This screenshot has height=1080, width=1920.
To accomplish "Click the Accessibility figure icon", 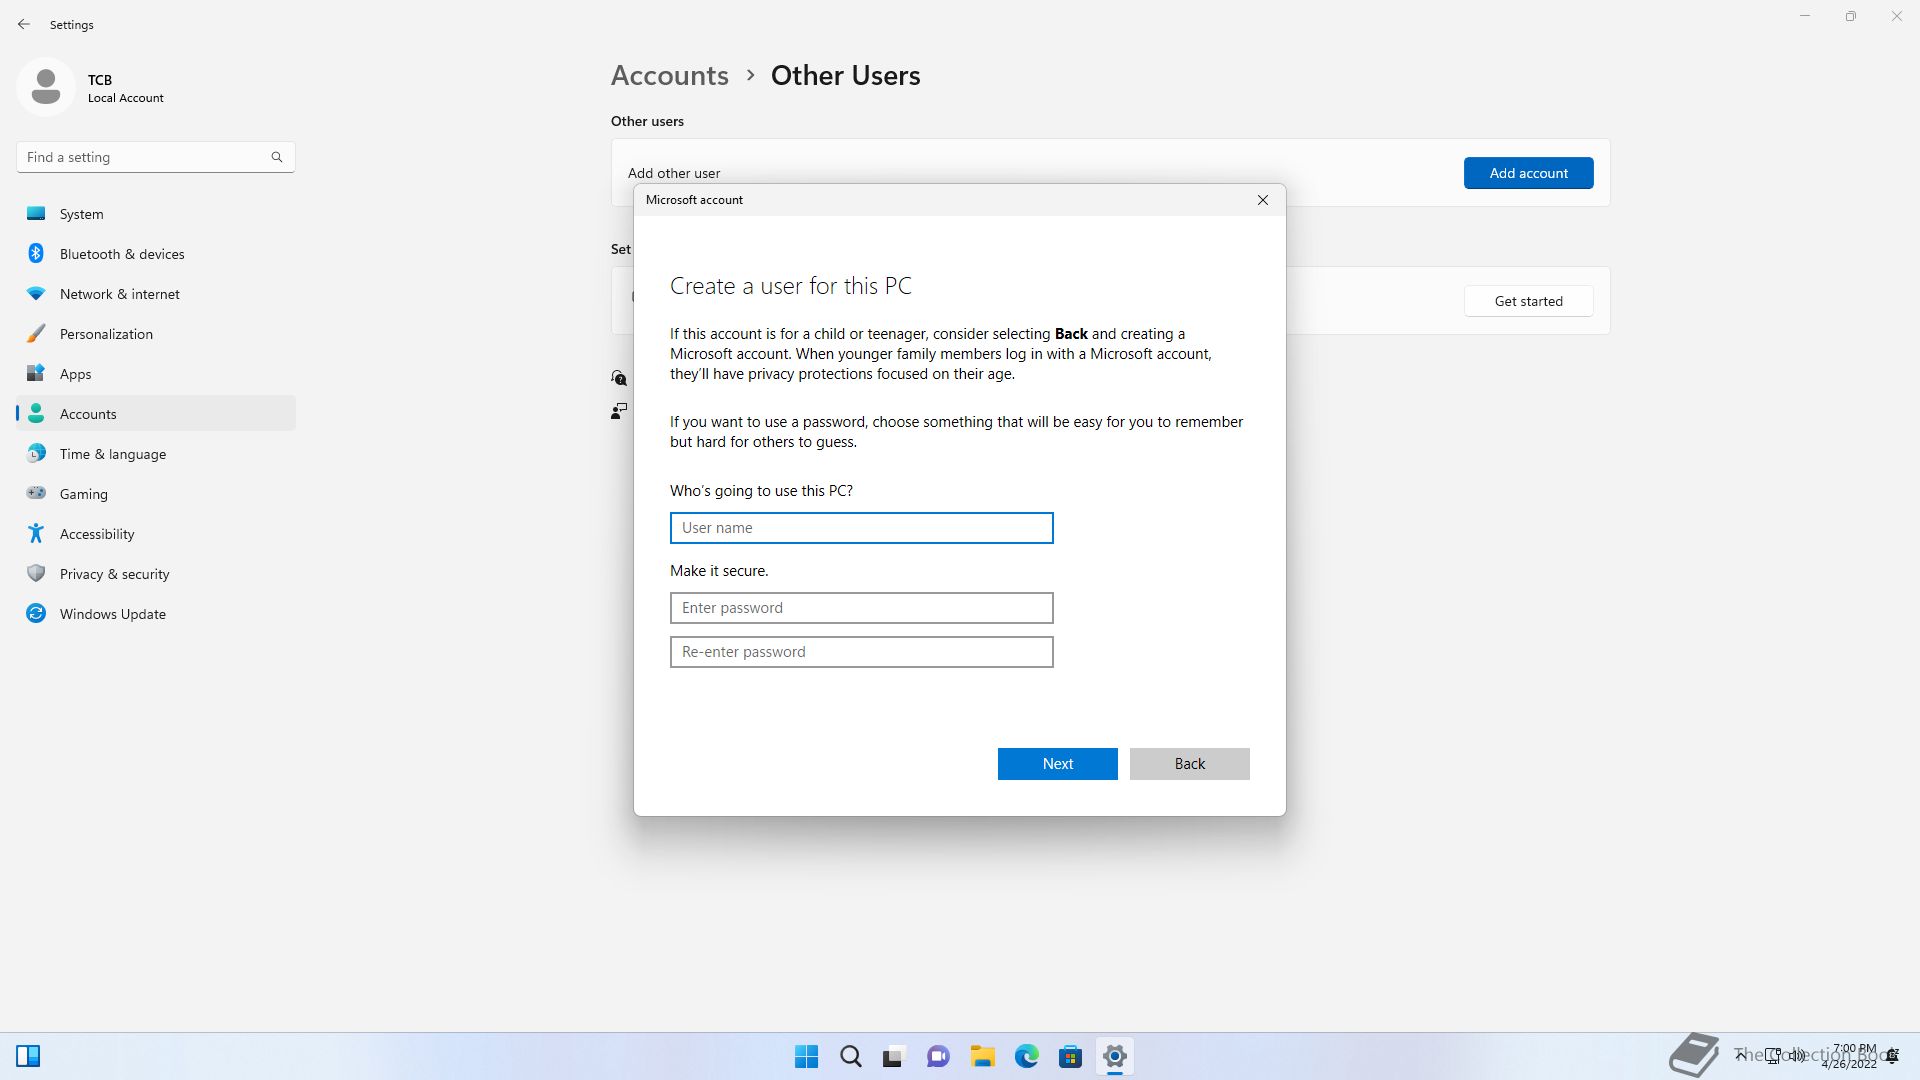I will [36, 534].
